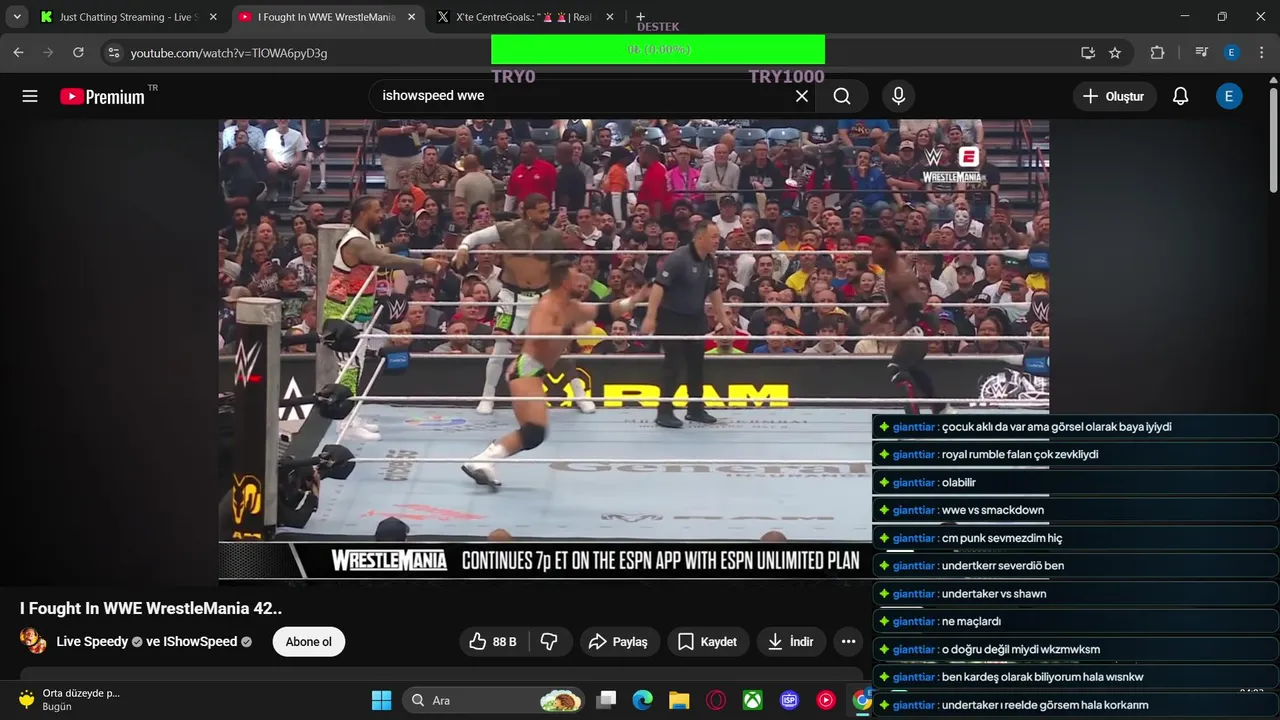Open Chrome media controls icon
The width and height of the screenshot is (1280, 720).
click(x=1202, y=52)
